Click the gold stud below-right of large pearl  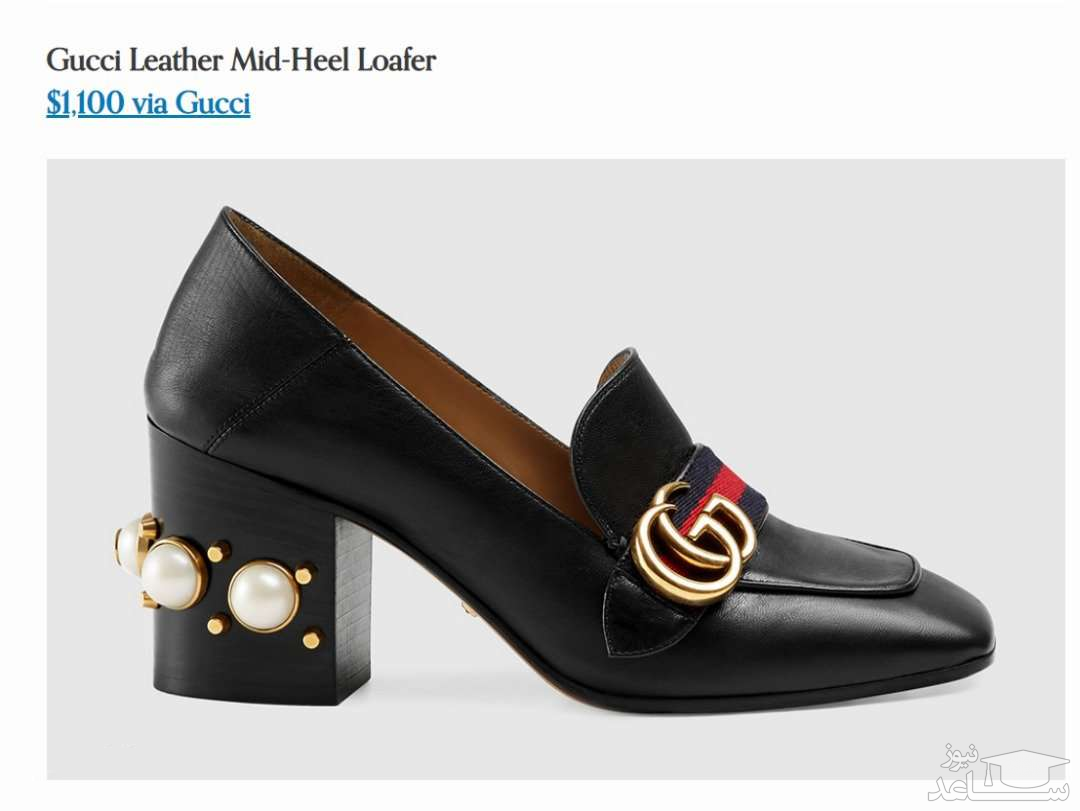313,639
